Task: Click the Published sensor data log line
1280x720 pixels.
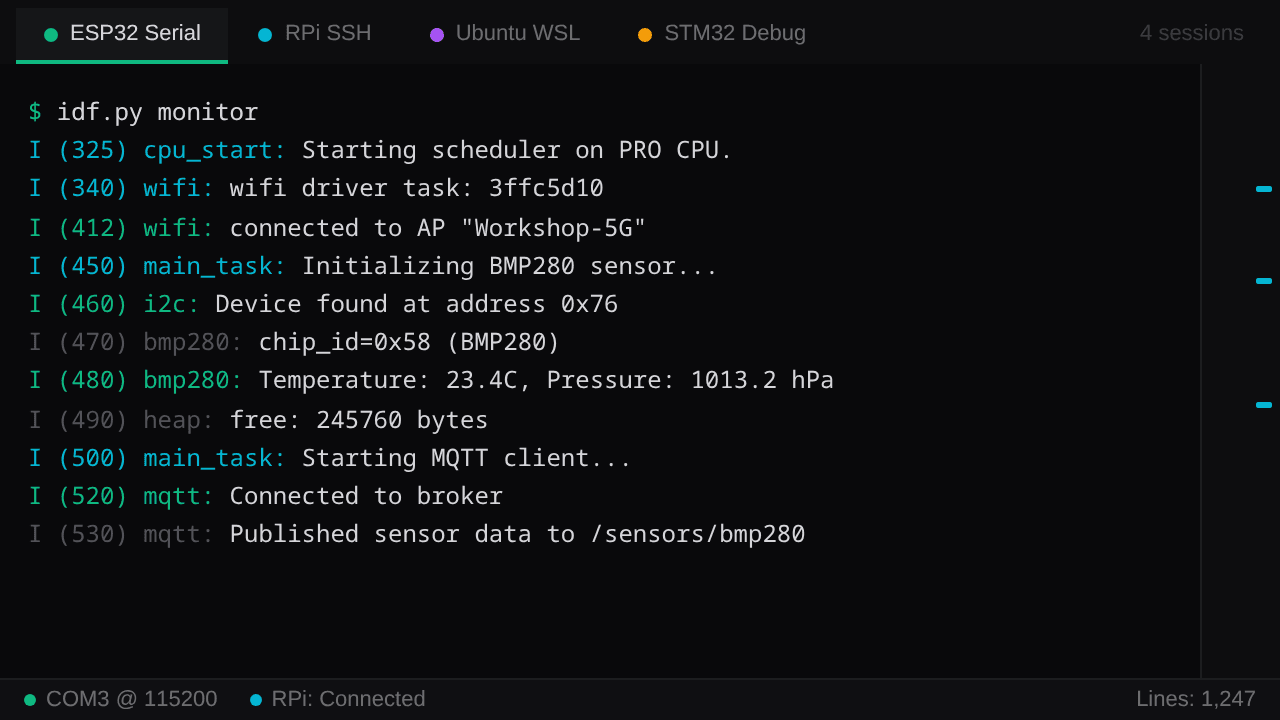Action: coord(416,534)
